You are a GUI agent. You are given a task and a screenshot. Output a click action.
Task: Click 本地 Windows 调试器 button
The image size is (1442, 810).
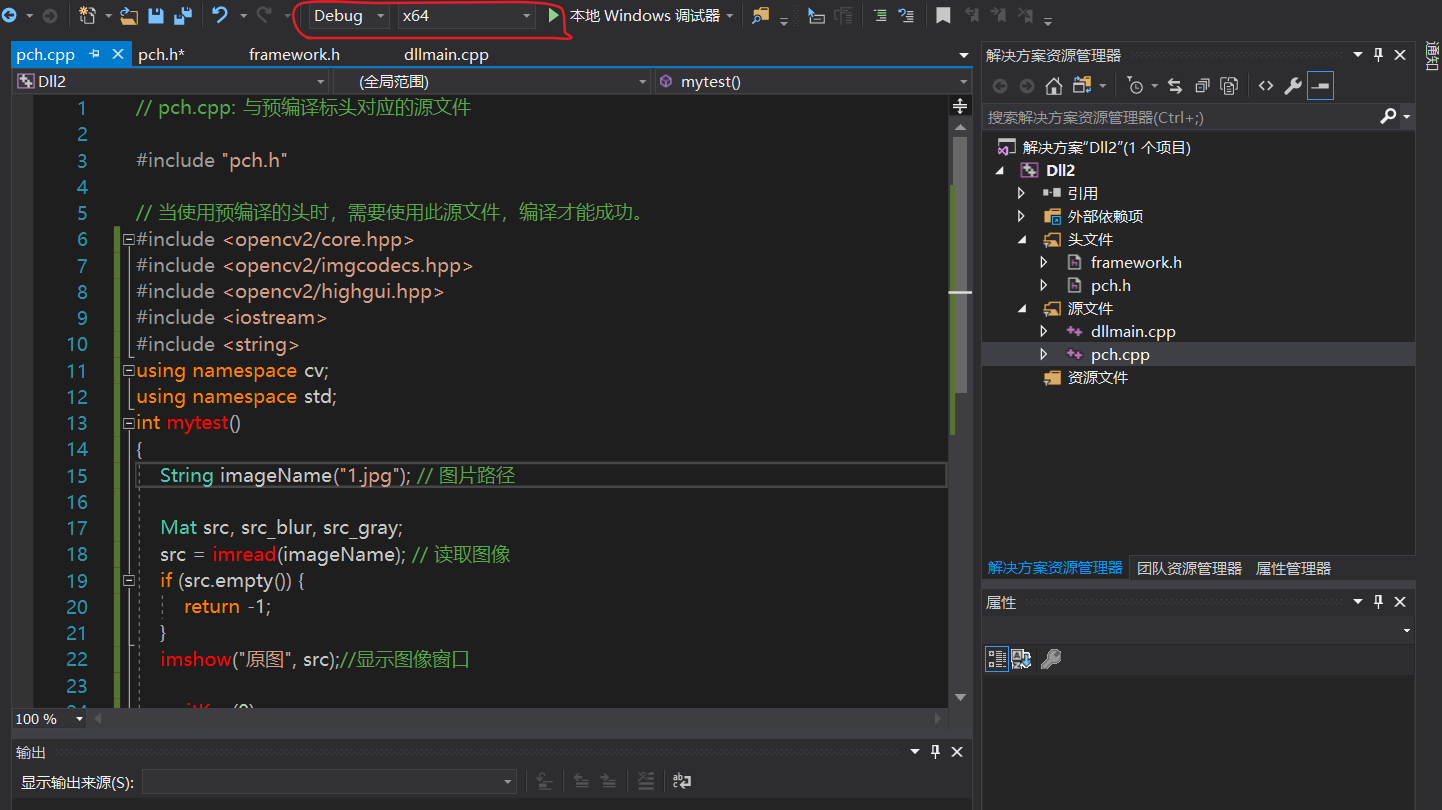(x=644, y=16)
